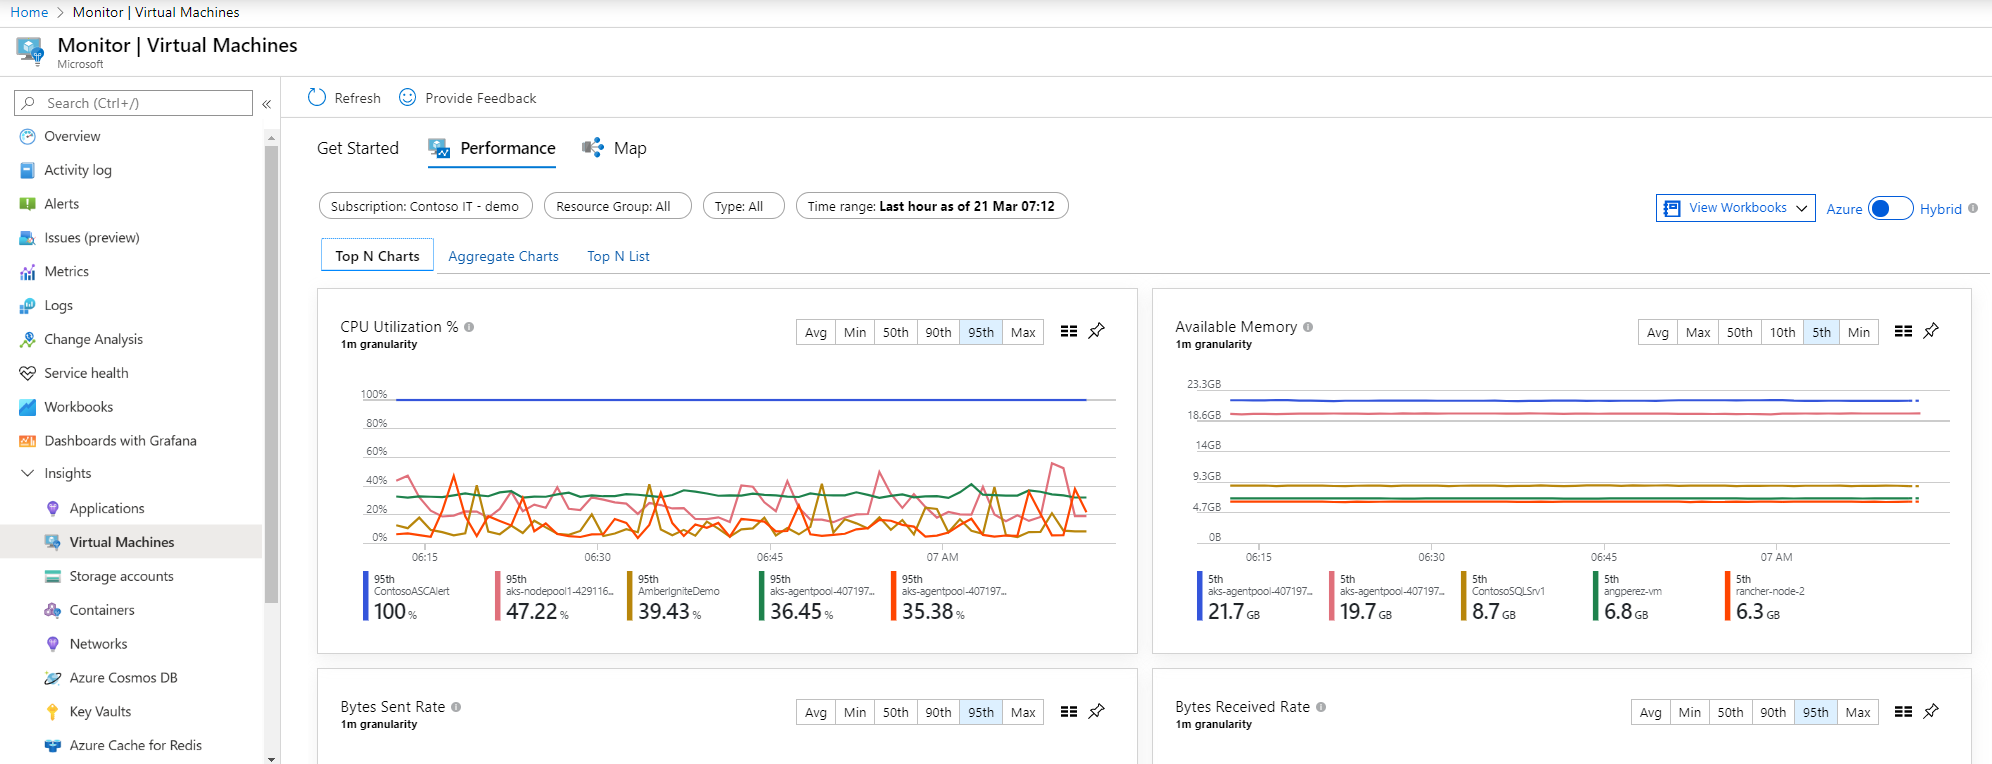Image resolution: width=1992 pixels, height=764 pixels.
Task: Select Max aggregation for CPU Utilization
Action: click(1023, 332)
